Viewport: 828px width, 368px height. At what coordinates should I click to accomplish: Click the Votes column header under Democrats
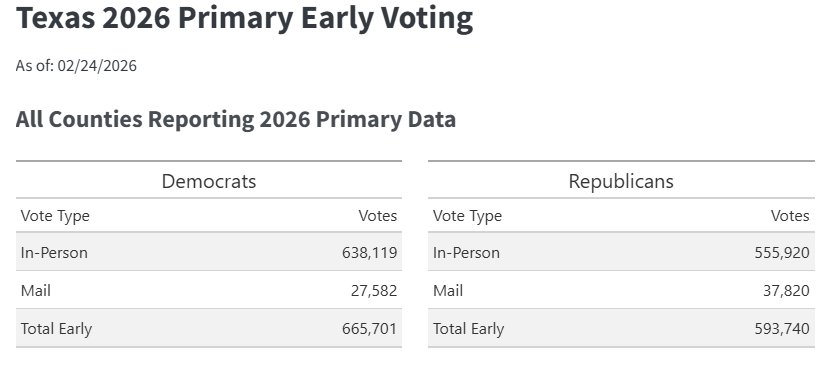378,215
